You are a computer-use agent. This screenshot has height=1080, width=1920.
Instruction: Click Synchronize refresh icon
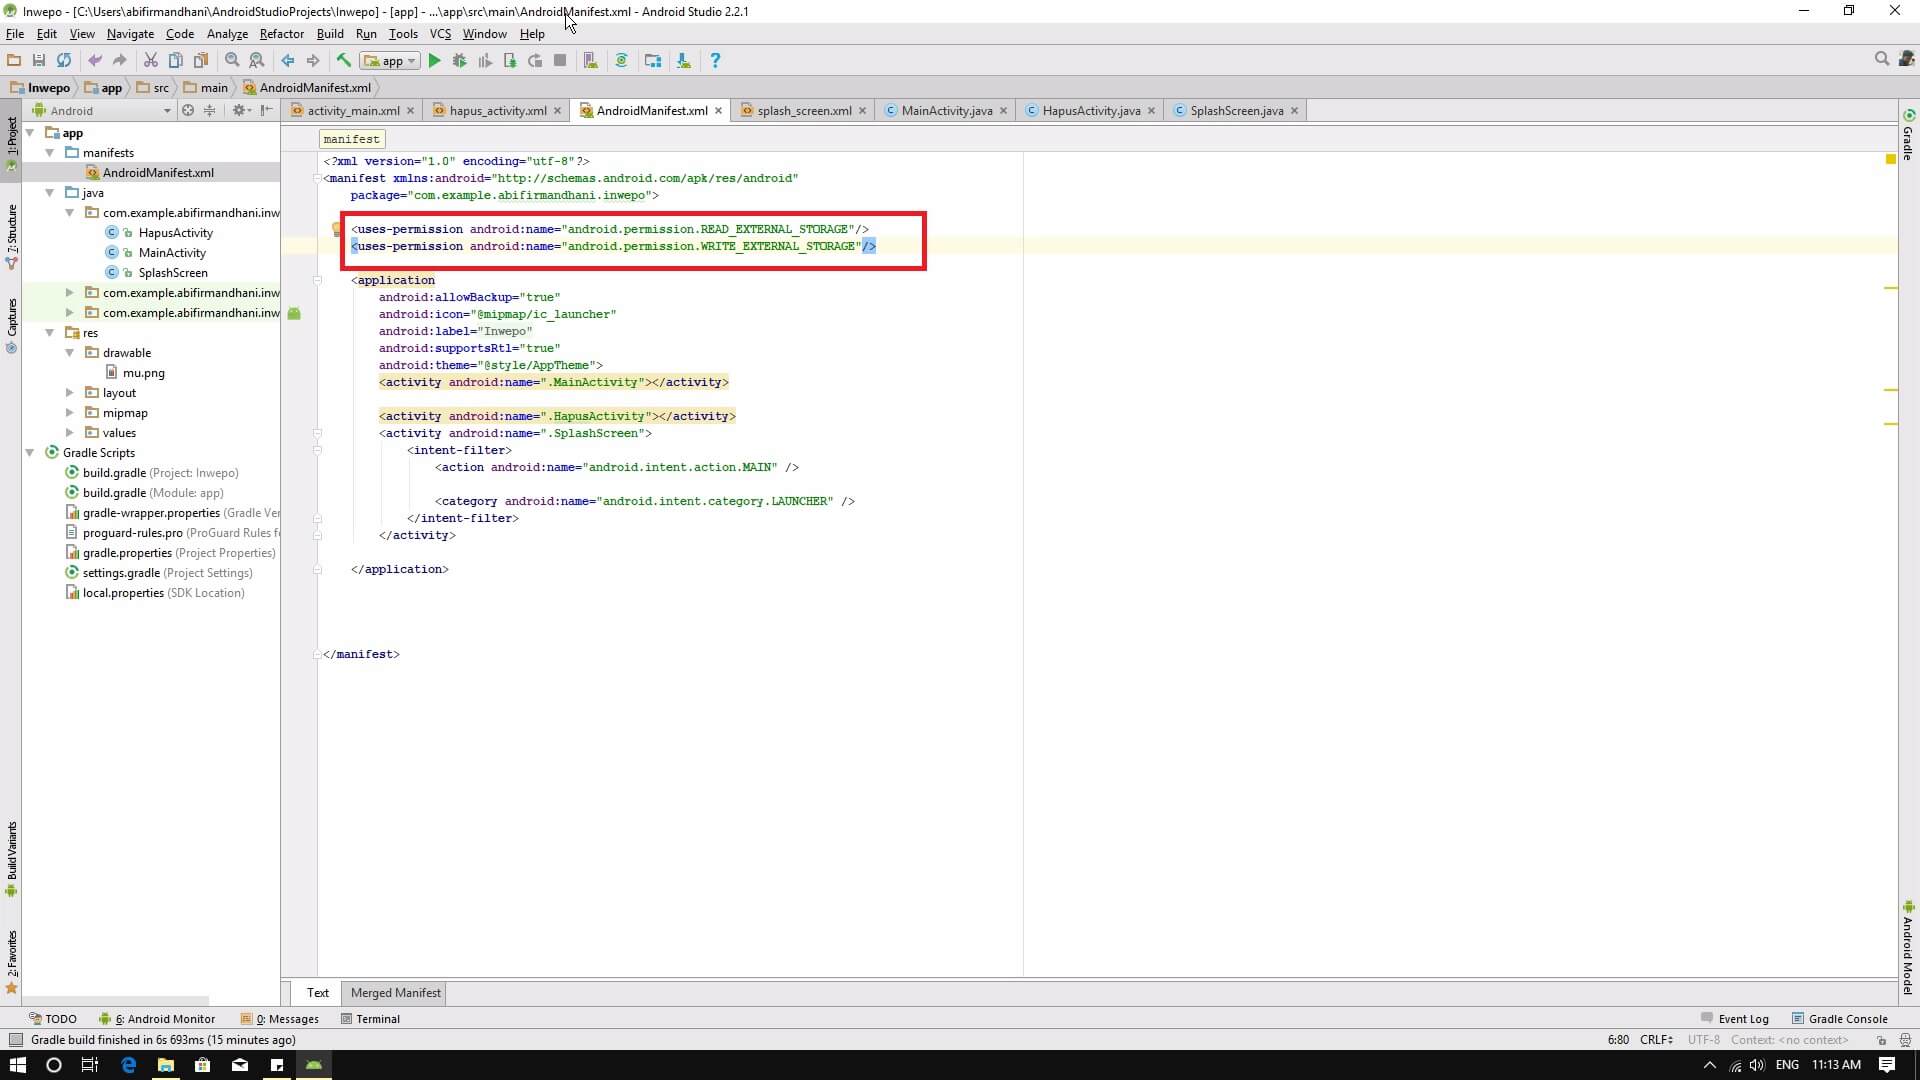click(x=64, y=61)
